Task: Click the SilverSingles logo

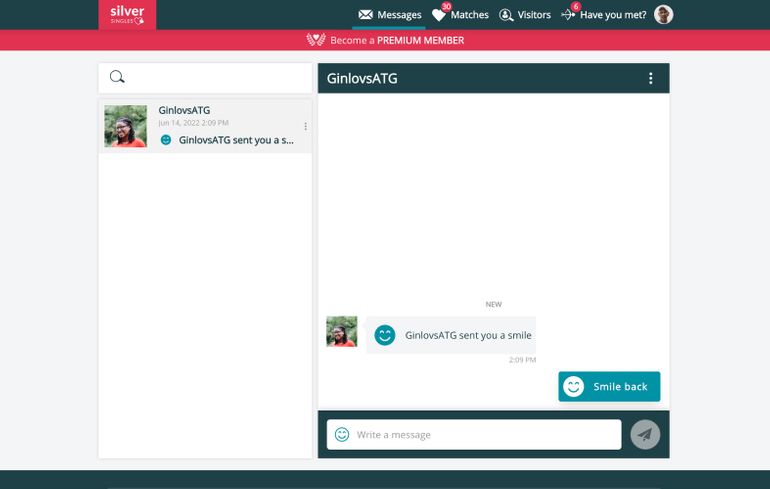Action: pos(127,15)
